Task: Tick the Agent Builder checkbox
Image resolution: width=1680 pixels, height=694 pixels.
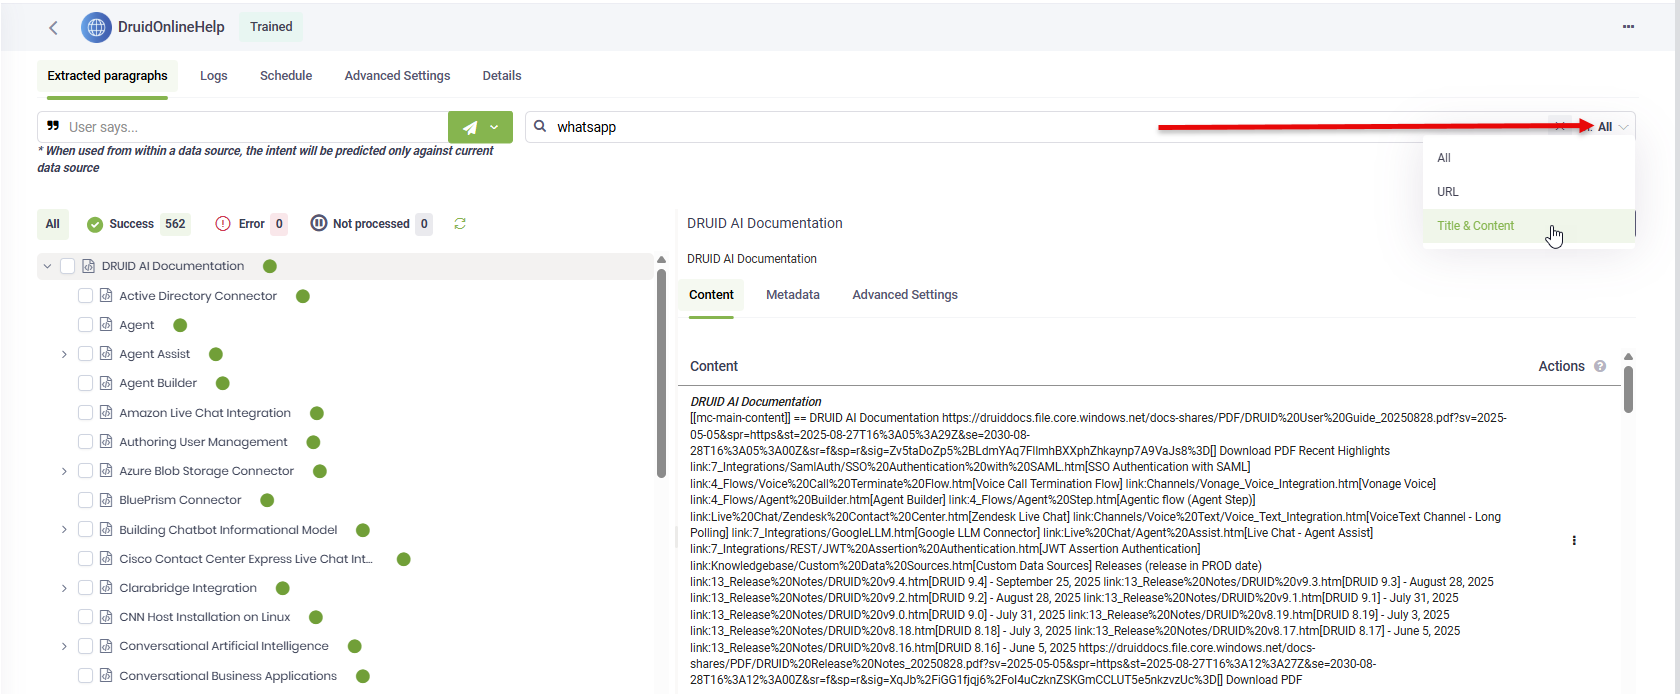Action: pos(85,383)
